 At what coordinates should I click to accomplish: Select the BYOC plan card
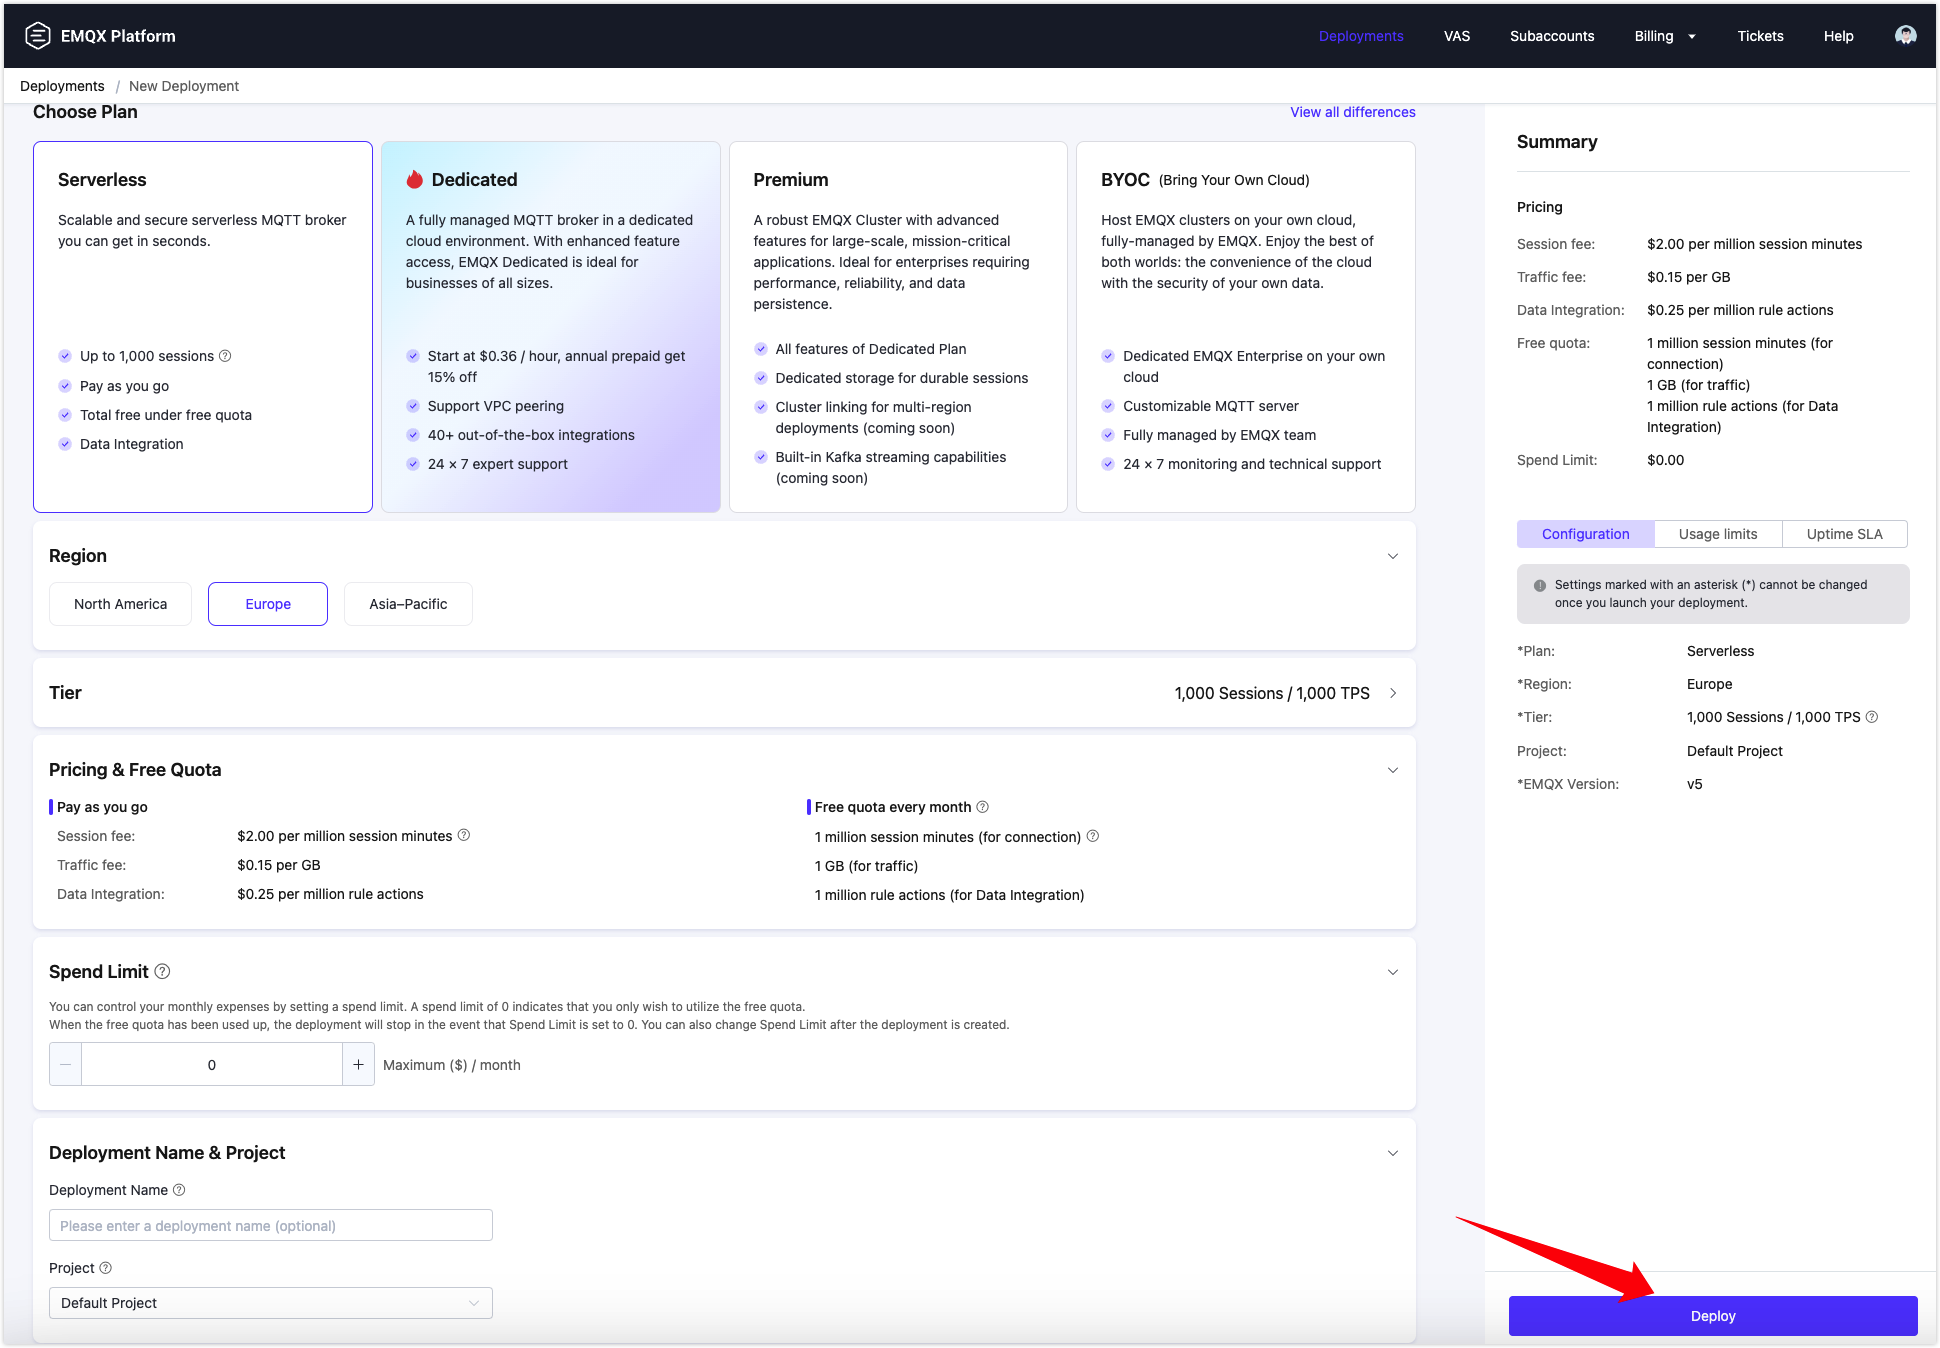point(1246,327)
